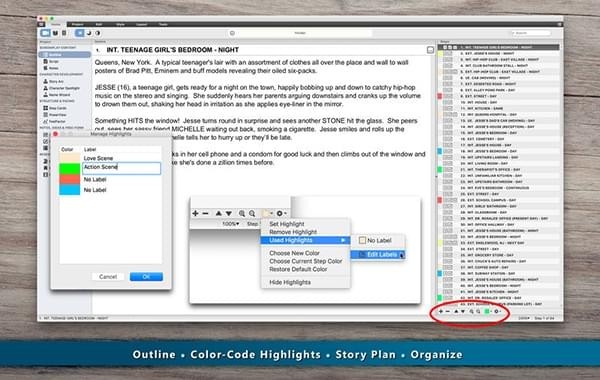Click the Action Scene label text field
Image resolution: width=600 pixels, height=380 pixels.
(121, 168)
